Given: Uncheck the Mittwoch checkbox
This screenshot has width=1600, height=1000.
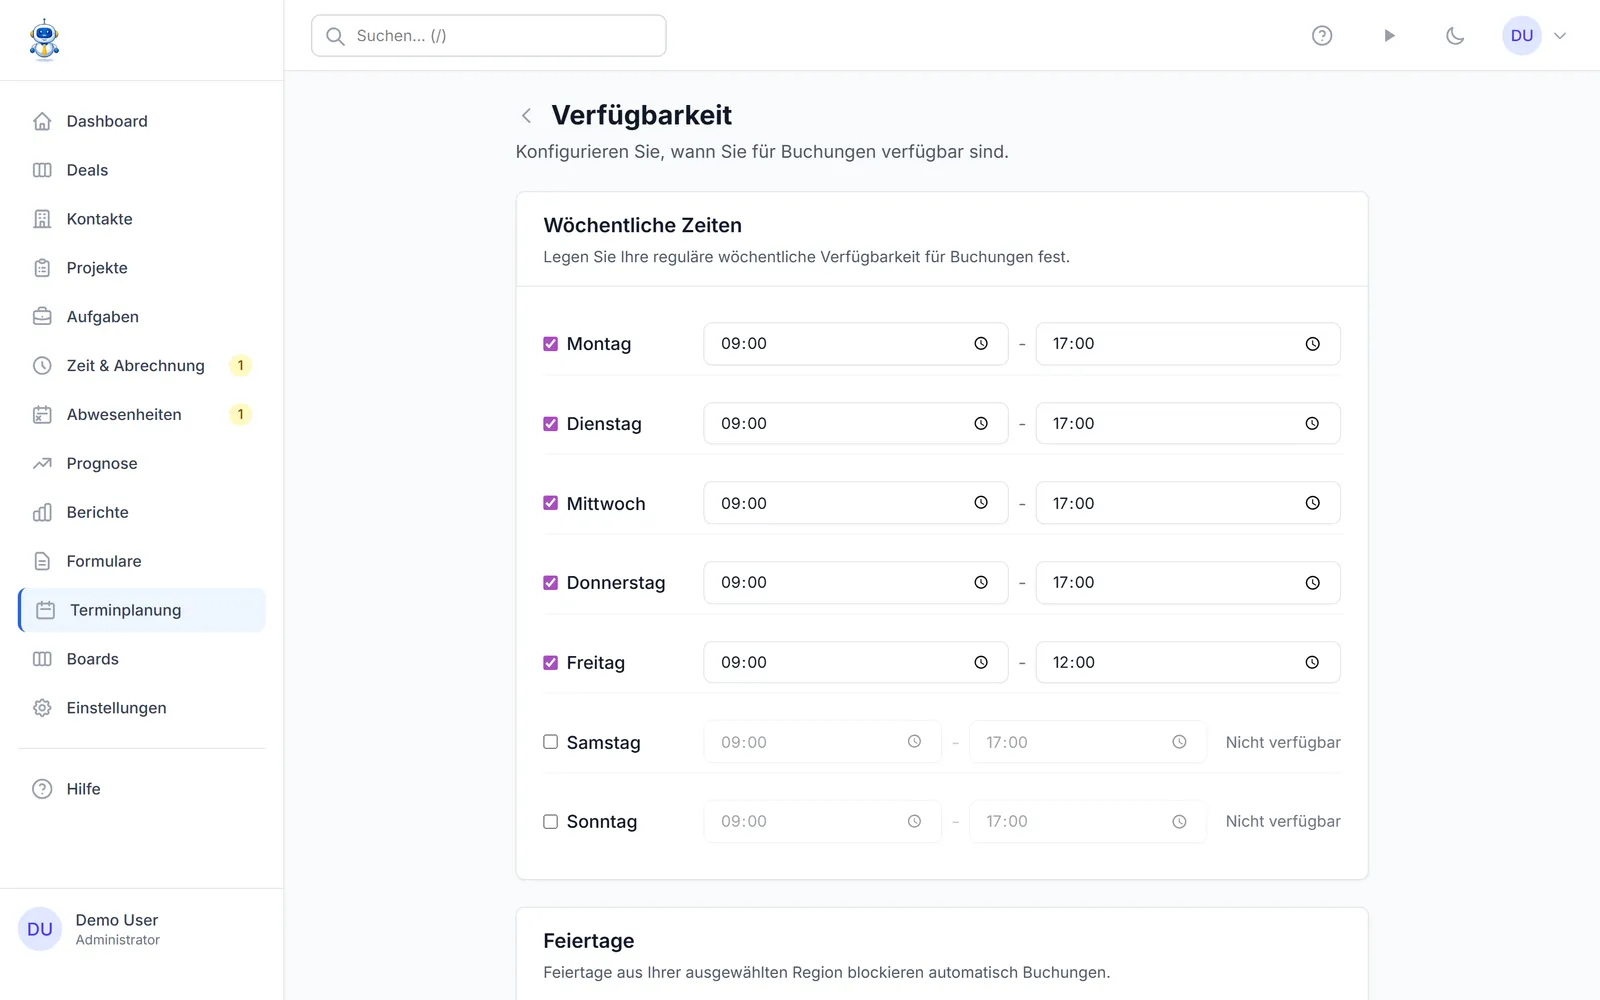Looking at the screenshot, I should [x=550, y=503].
